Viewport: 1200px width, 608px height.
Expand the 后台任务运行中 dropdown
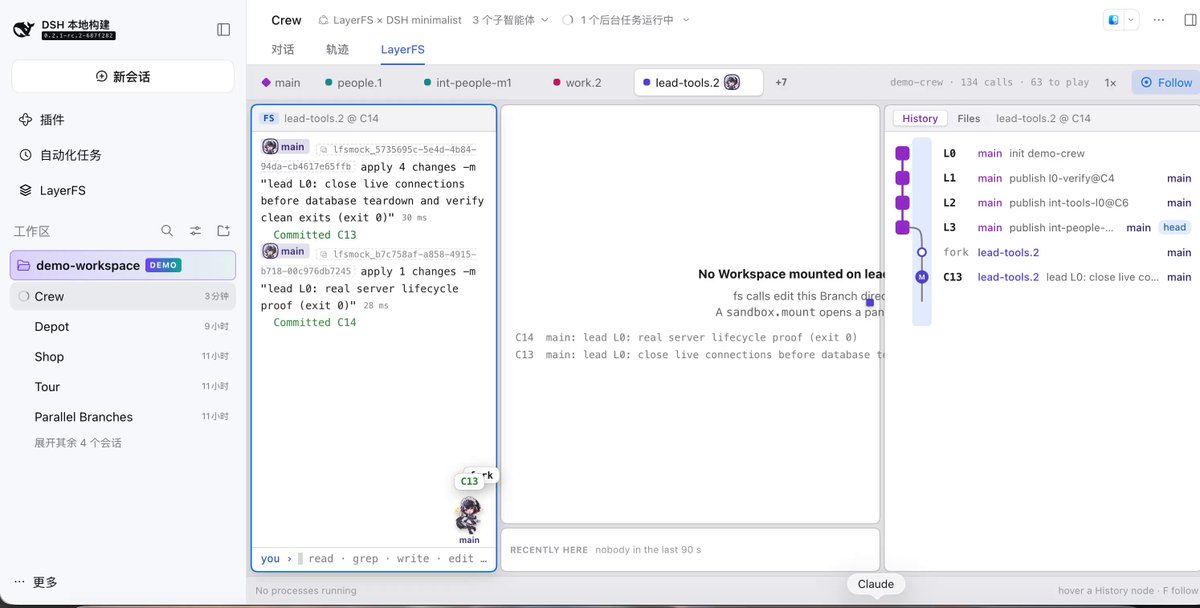(626, 20)
